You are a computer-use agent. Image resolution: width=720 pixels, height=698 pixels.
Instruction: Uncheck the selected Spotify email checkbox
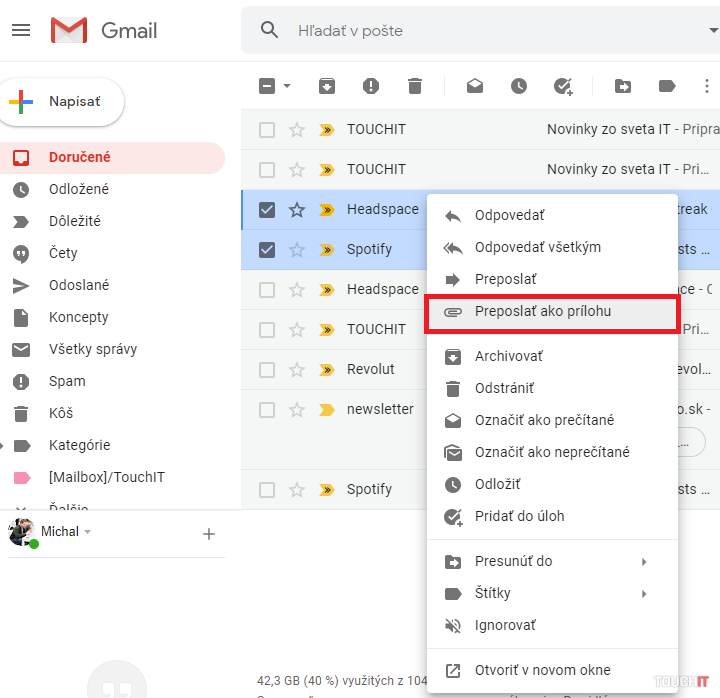pyautogui.click(x=267, y=249)
